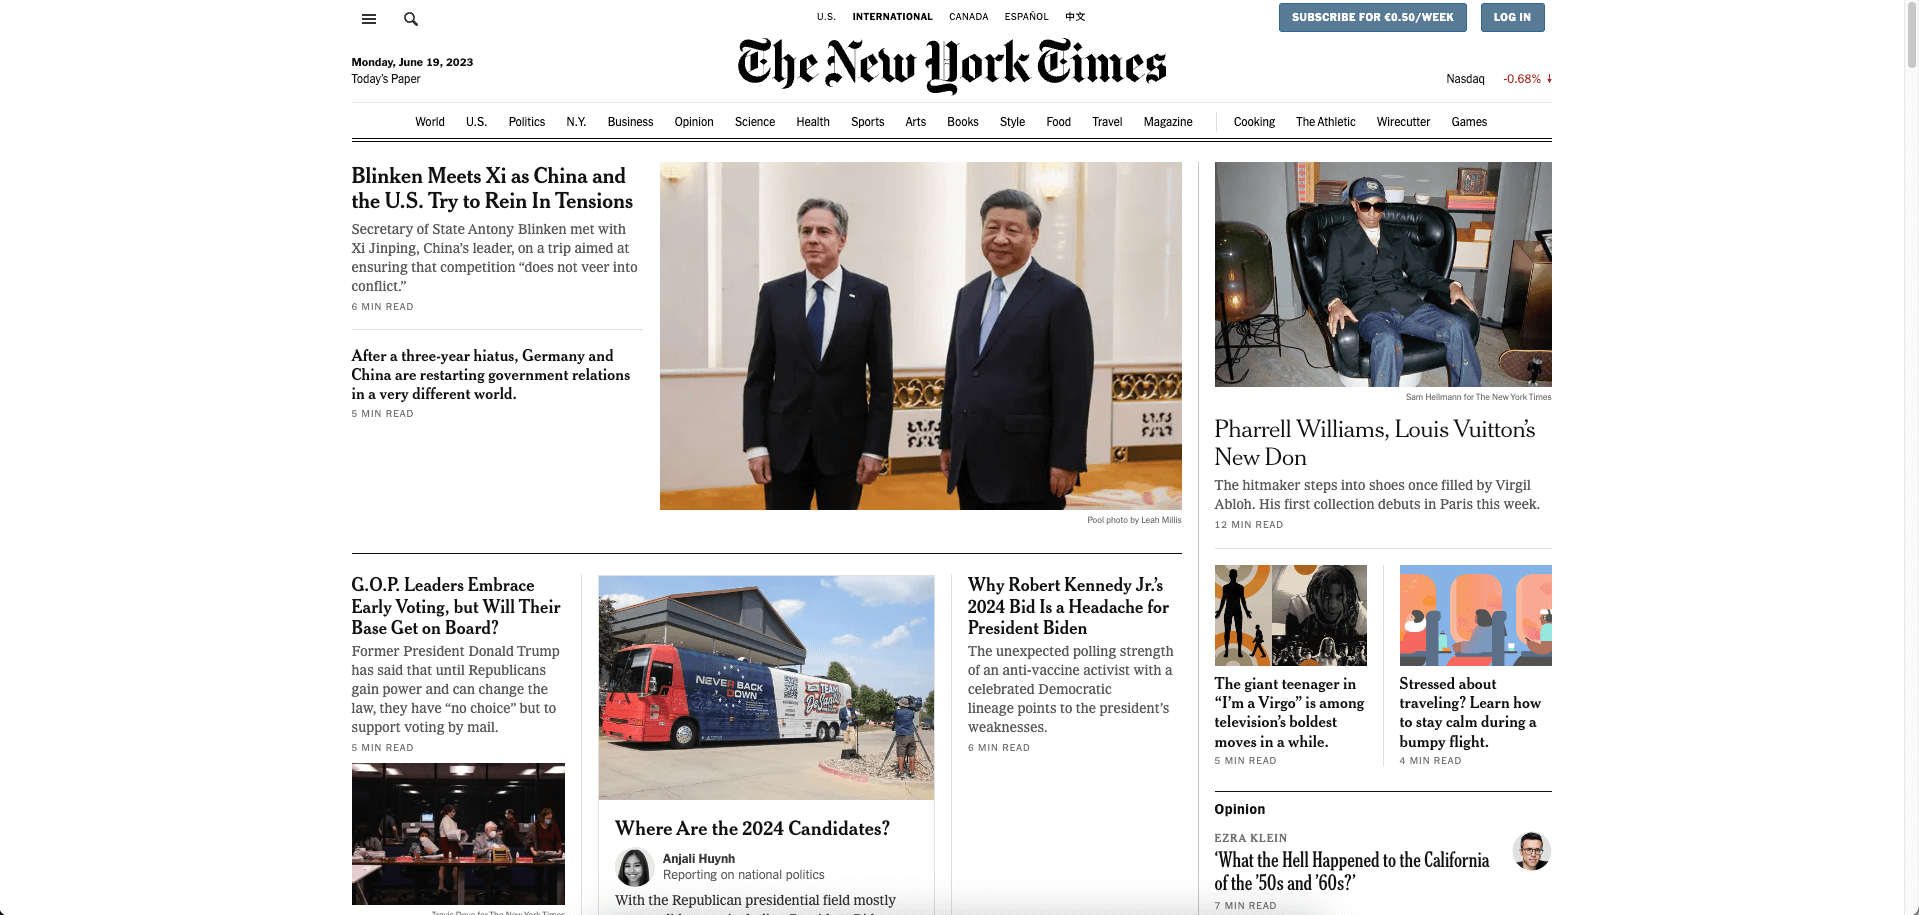This screenshot has height=915, width=1919.
Task: Open the Blinken and Xi photo
Action: pos(920,336)
